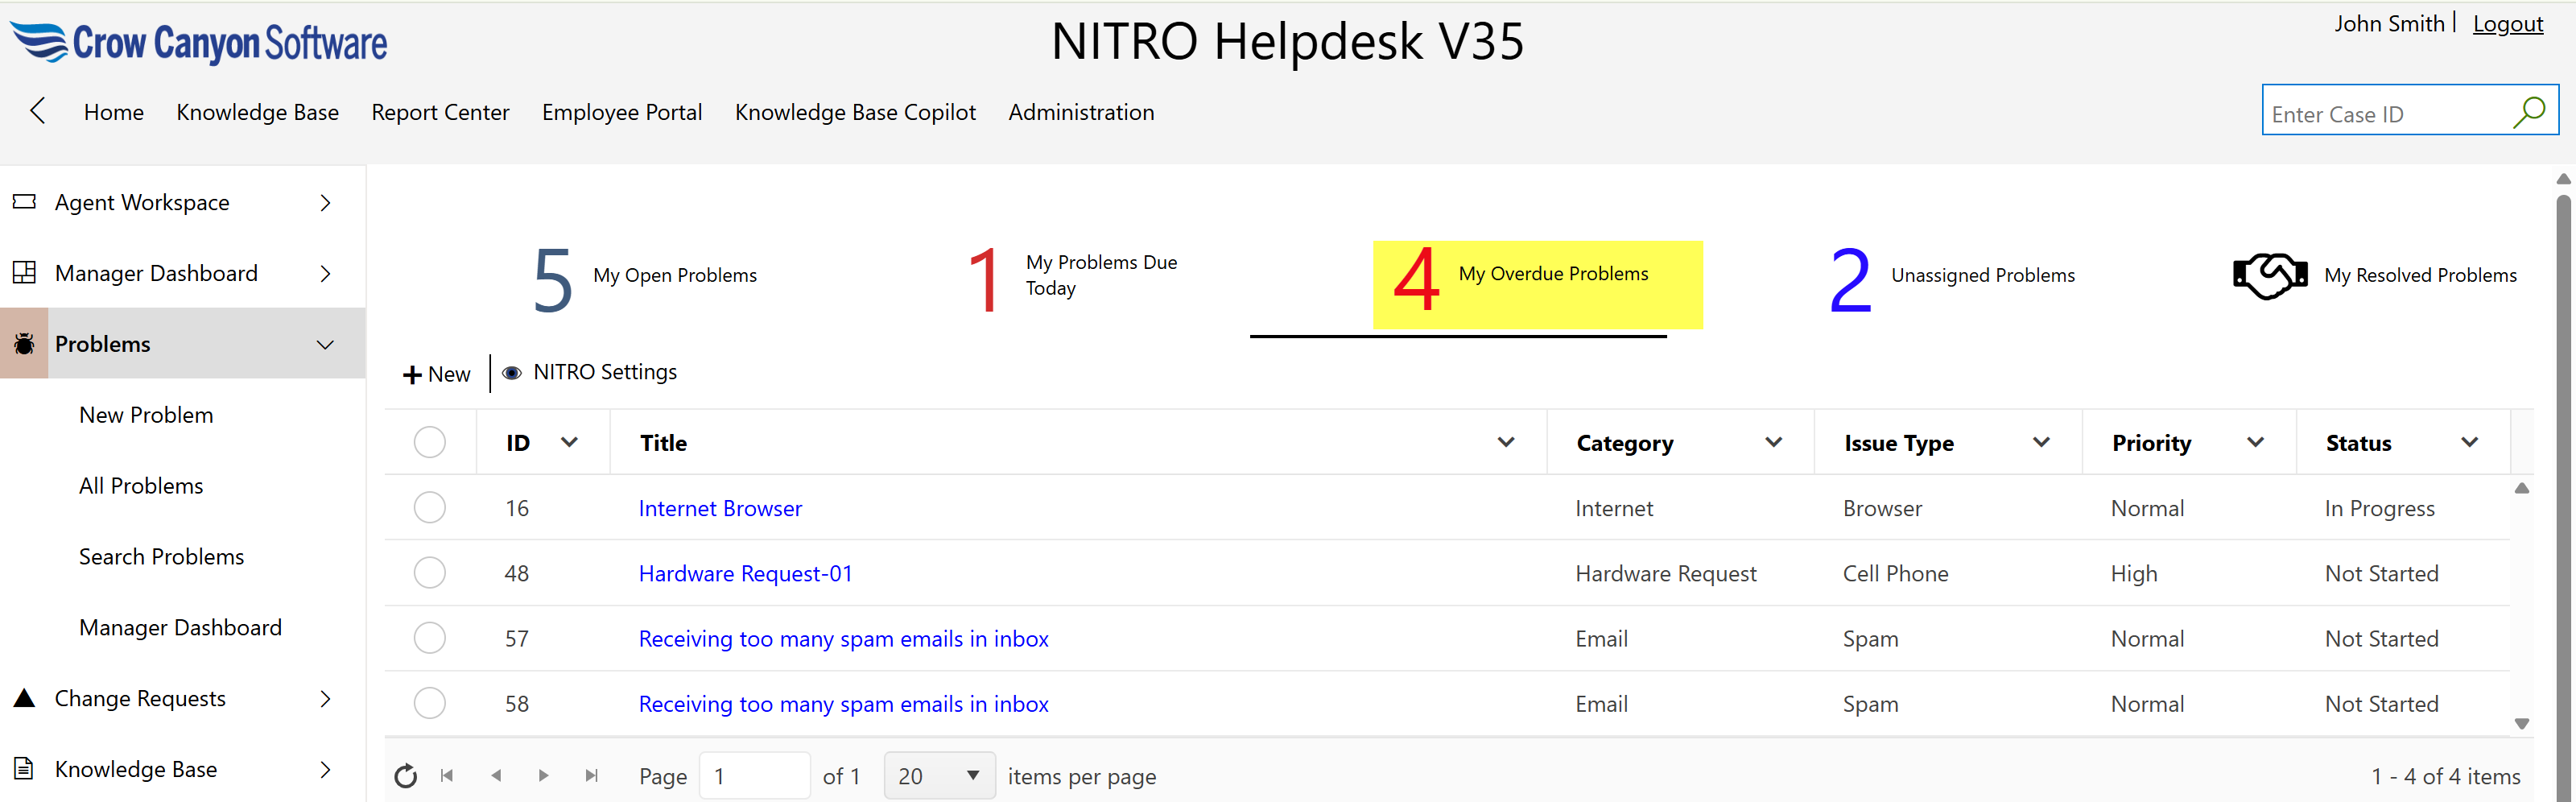Click the Logout link

coord(2507,24)
